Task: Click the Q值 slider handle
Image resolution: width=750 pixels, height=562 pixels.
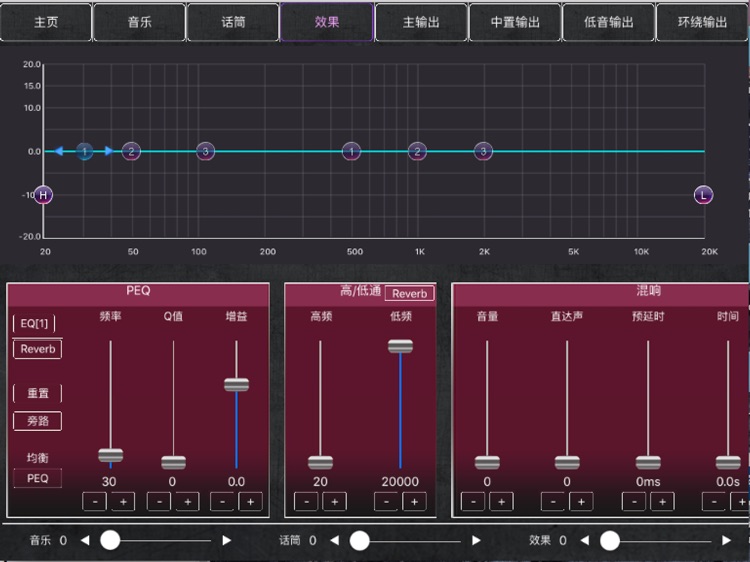Action: [173, 463]
